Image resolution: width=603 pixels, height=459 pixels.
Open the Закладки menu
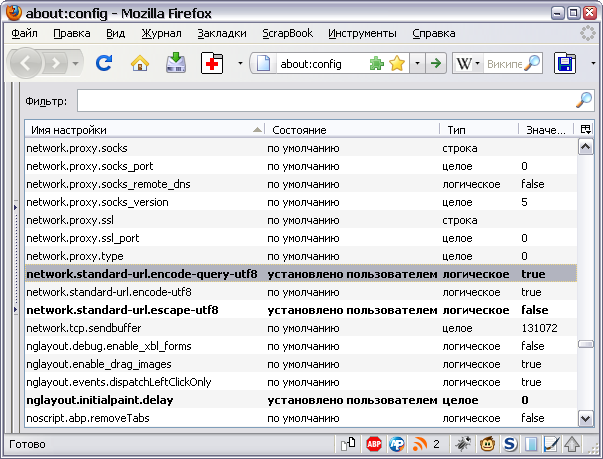pos(222,33)
